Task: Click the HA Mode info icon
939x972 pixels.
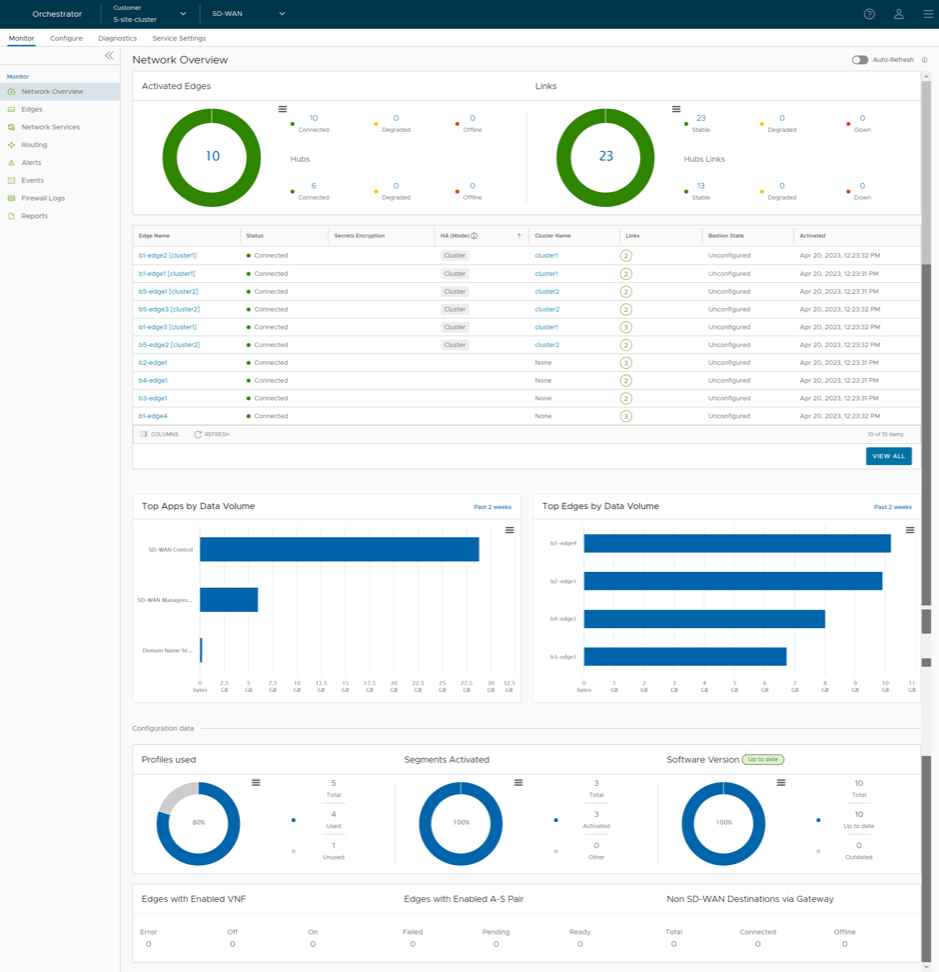Action: (474, 237)
